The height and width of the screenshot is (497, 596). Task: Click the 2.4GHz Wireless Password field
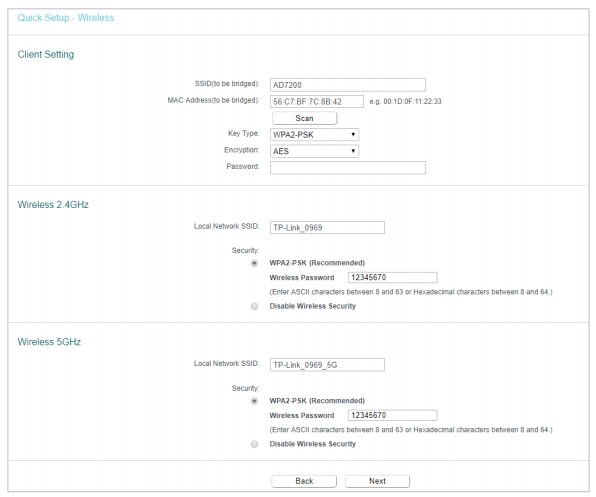[x=393, y=277]
